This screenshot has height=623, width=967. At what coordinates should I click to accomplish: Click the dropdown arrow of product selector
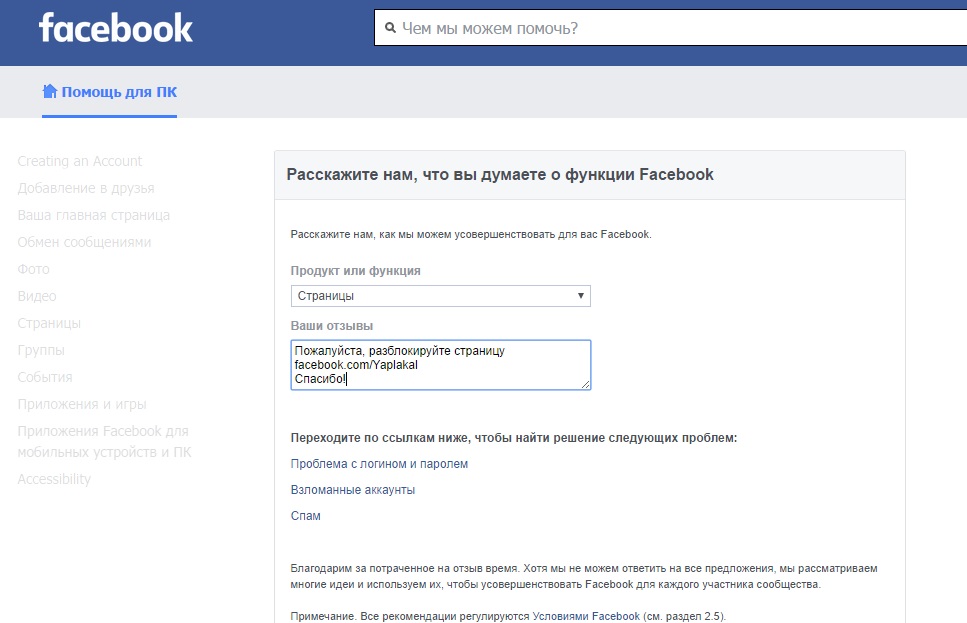pos(580,295)
